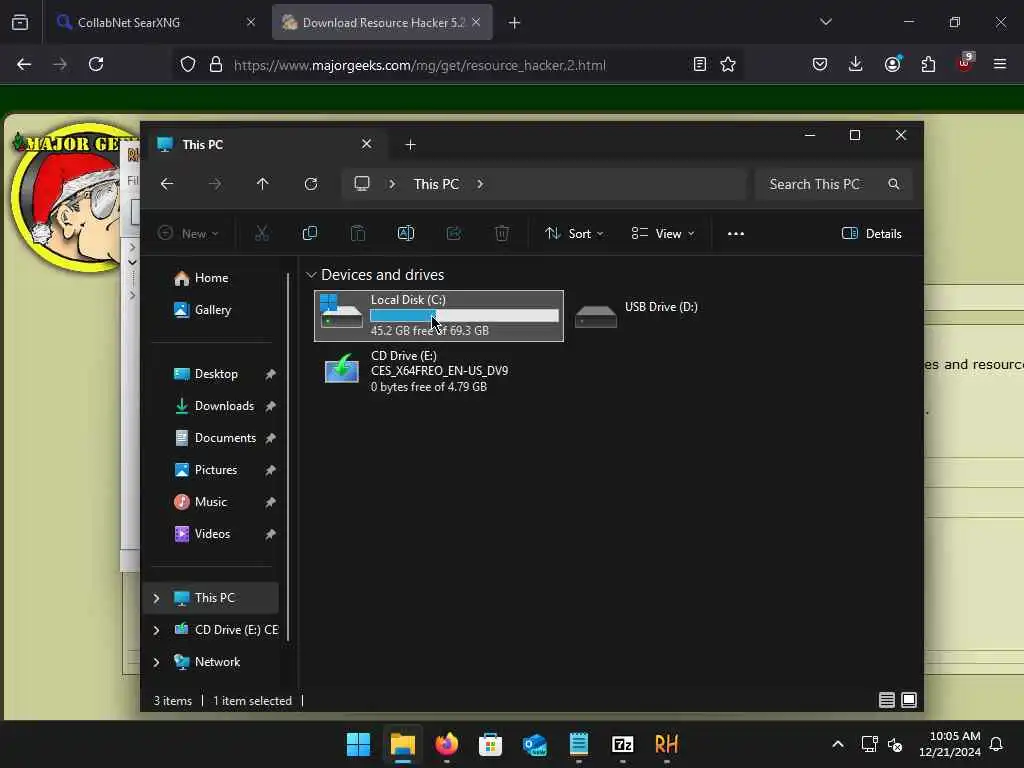Click the '3 items' status bar text

coord(172,701)
